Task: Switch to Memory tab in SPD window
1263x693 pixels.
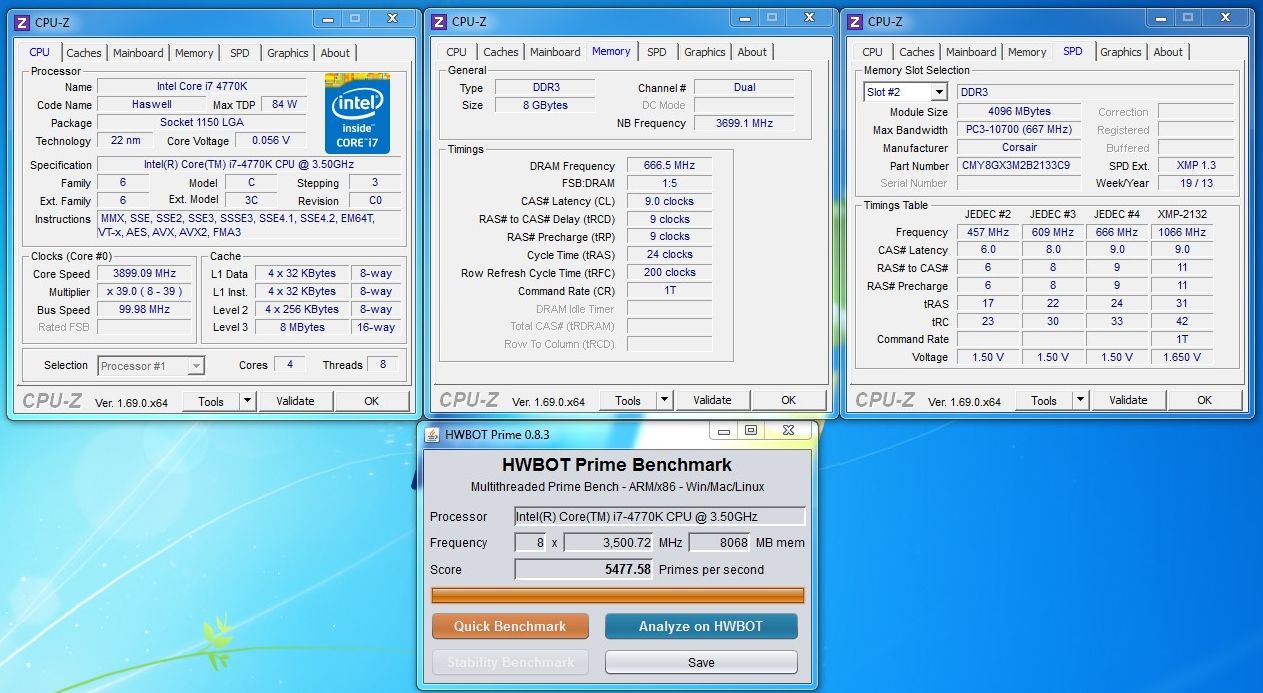Action: click(1027, 52)
